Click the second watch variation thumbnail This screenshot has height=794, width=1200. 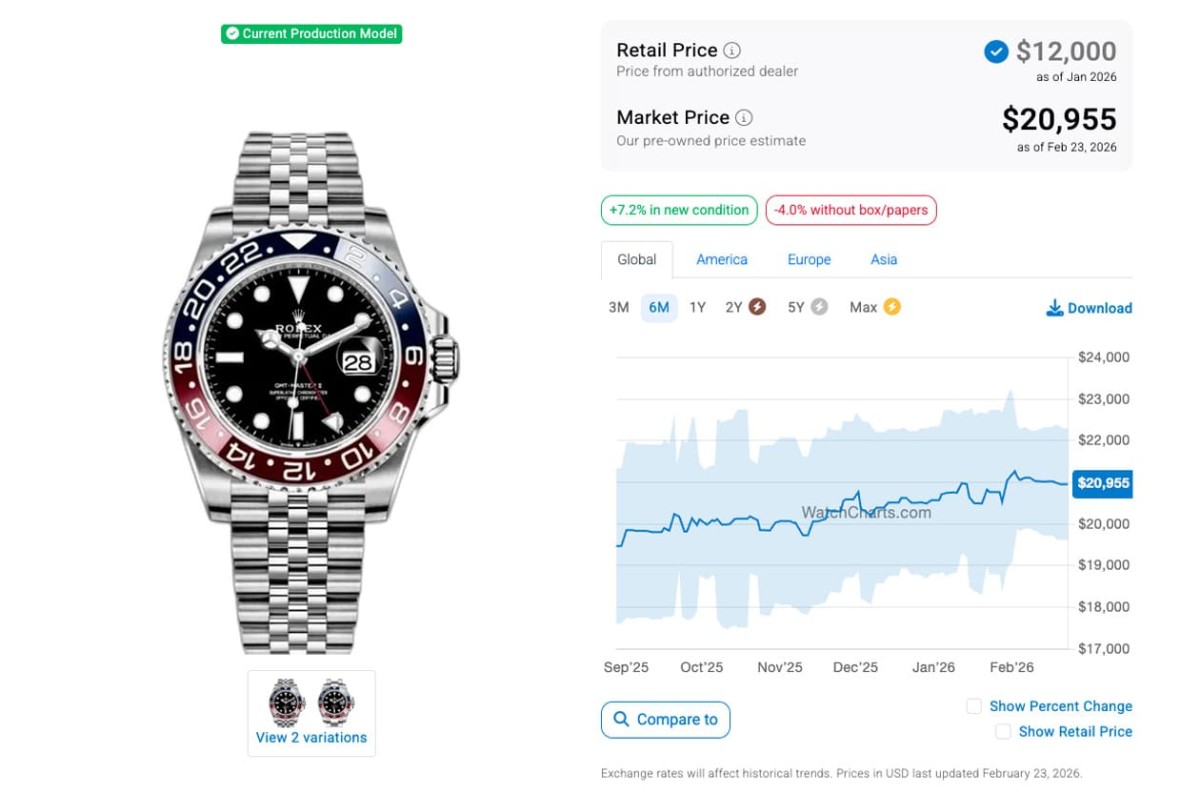click(336, 702)
